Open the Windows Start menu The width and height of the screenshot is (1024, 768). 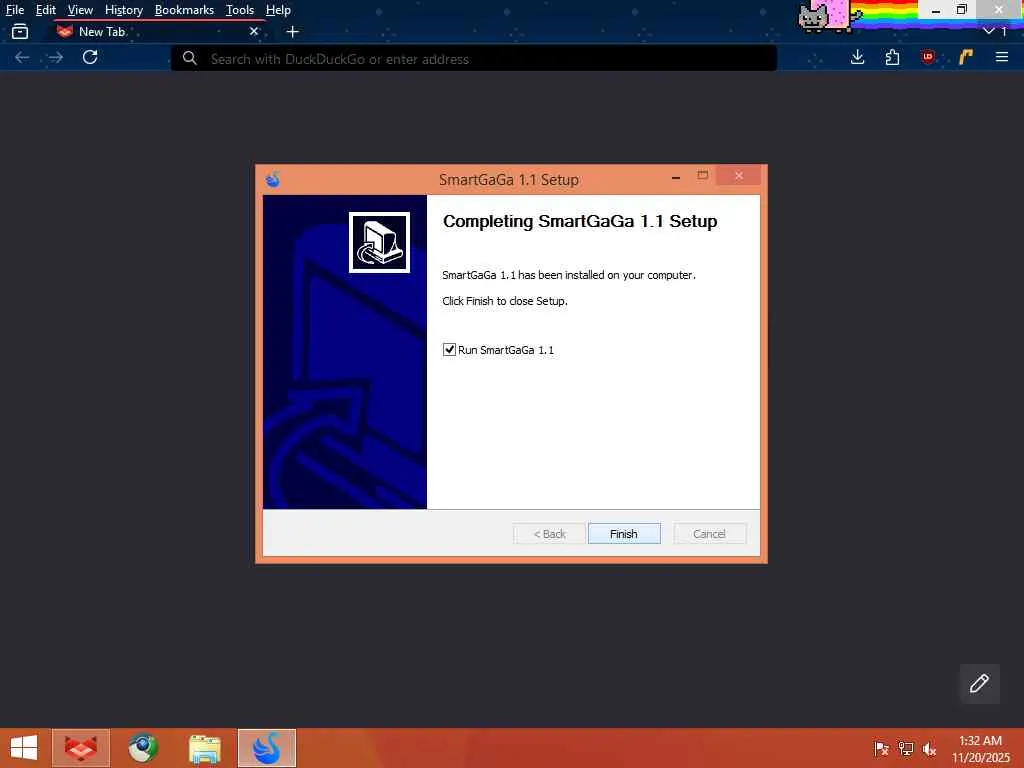(x=24, y=748)
